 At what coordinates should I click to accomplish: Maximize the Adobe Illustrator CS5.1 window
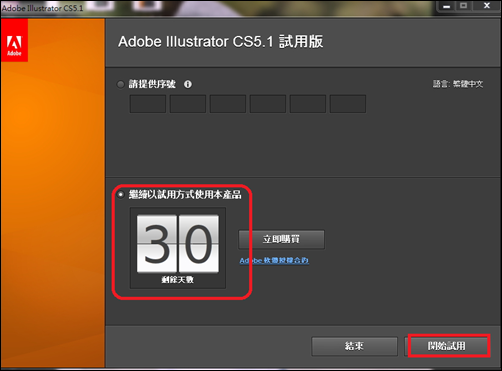[463, 6]
